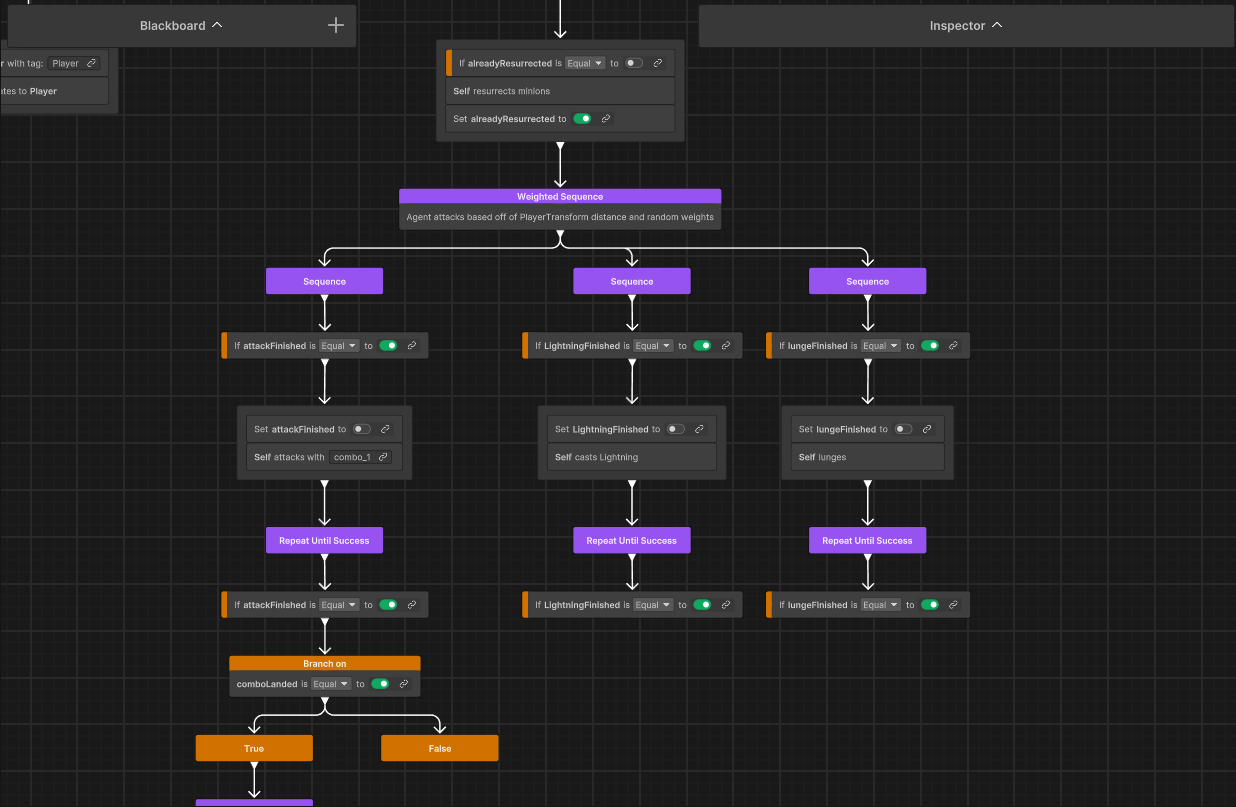This screenshot has width=1236, height=807.
Task: Select the True branch node
Action: (x=254, y=747)
